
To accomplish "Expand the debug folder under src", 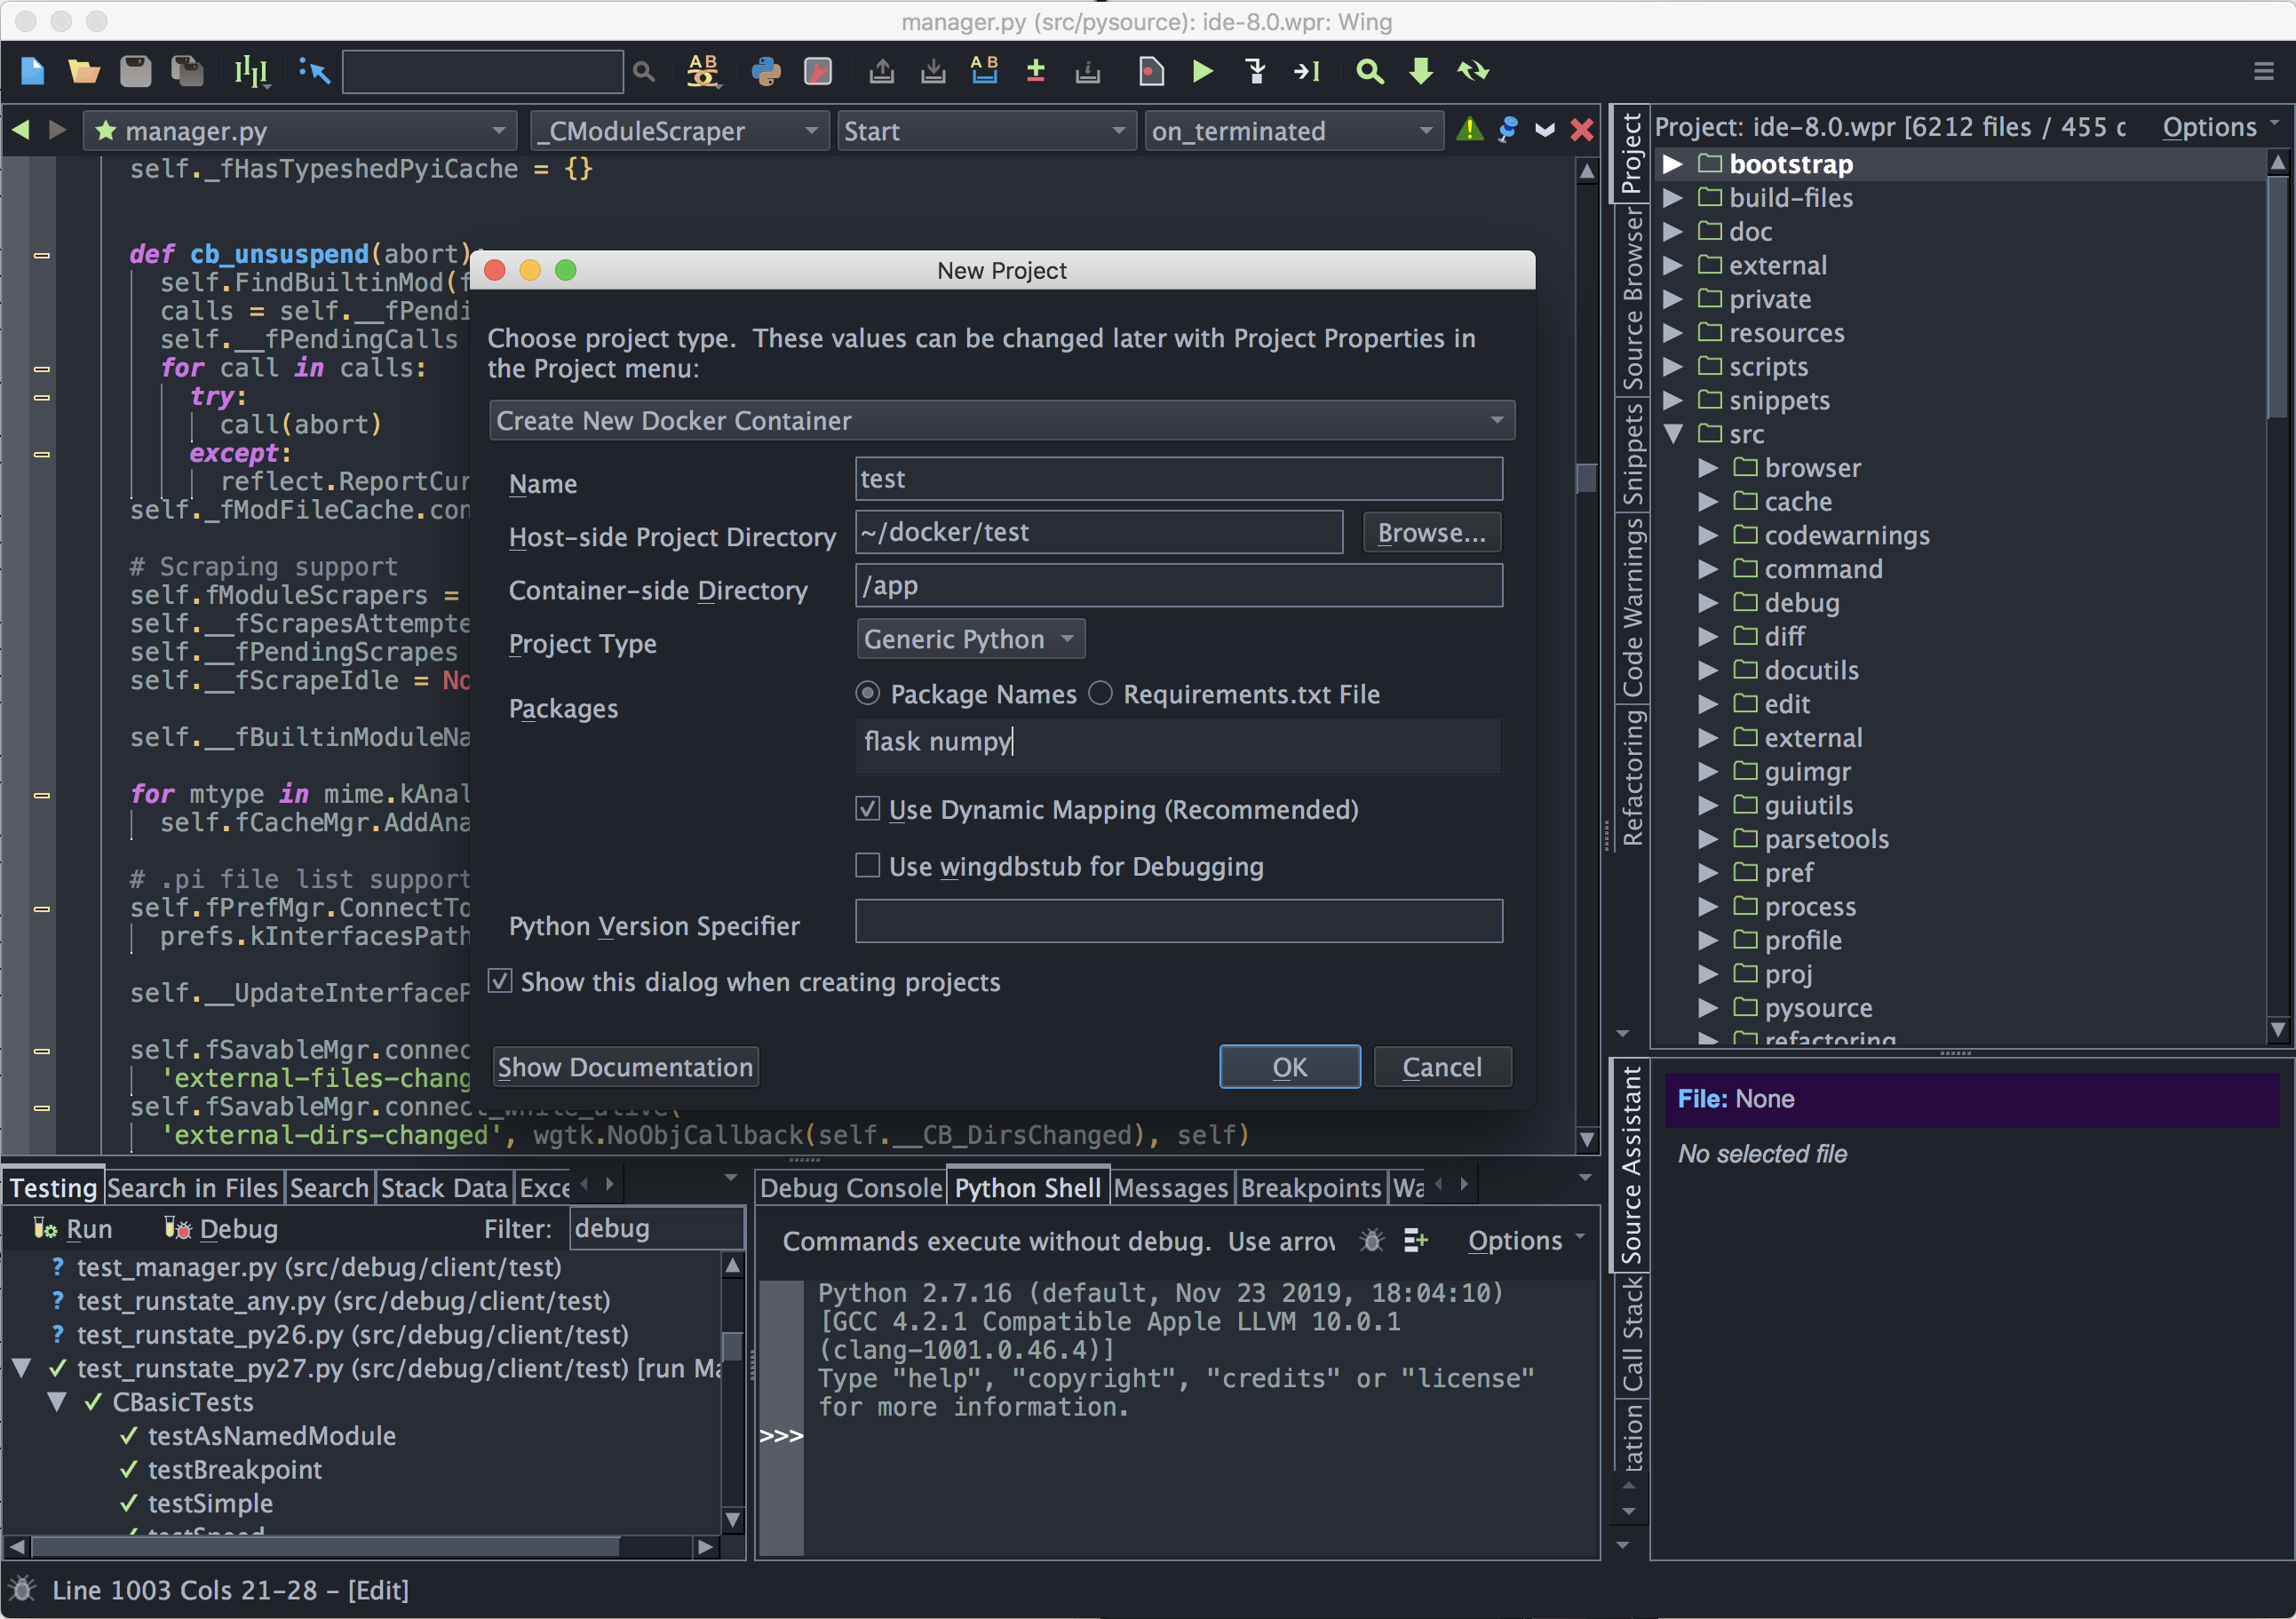I will [x=1708, y=603].
